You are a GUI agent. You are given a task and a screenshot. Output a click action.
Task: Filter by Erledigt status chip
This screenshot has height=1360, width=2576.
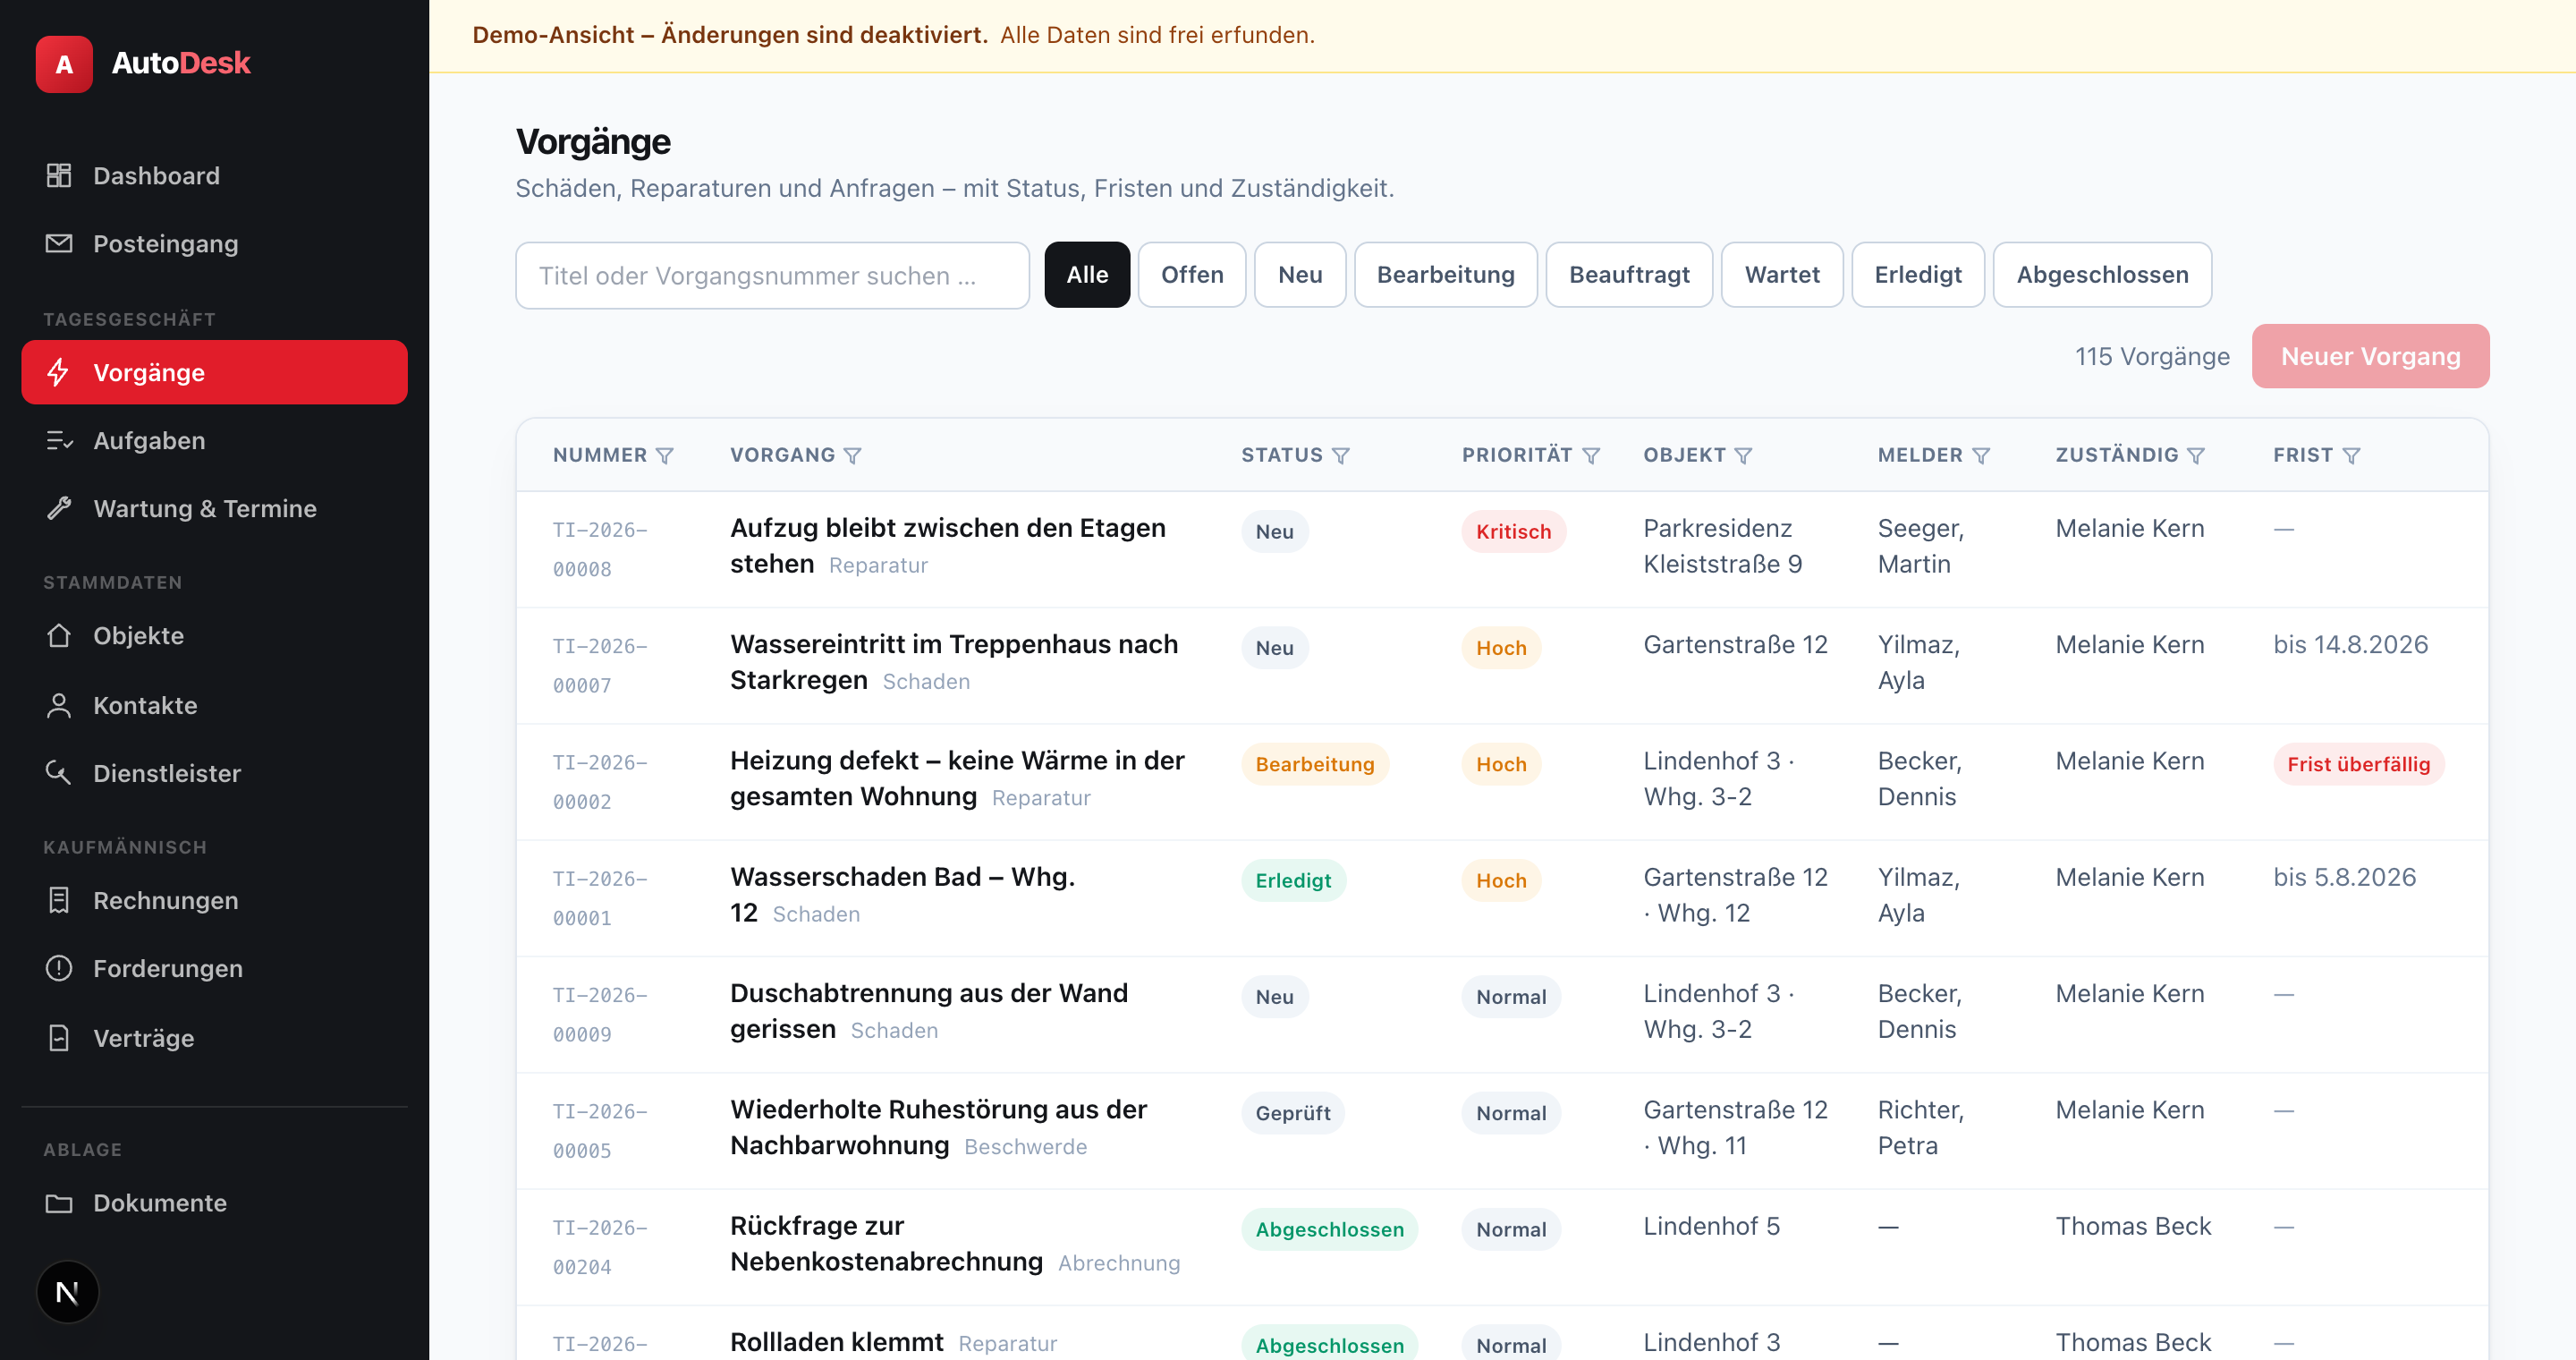click(x=1918, y=275)
